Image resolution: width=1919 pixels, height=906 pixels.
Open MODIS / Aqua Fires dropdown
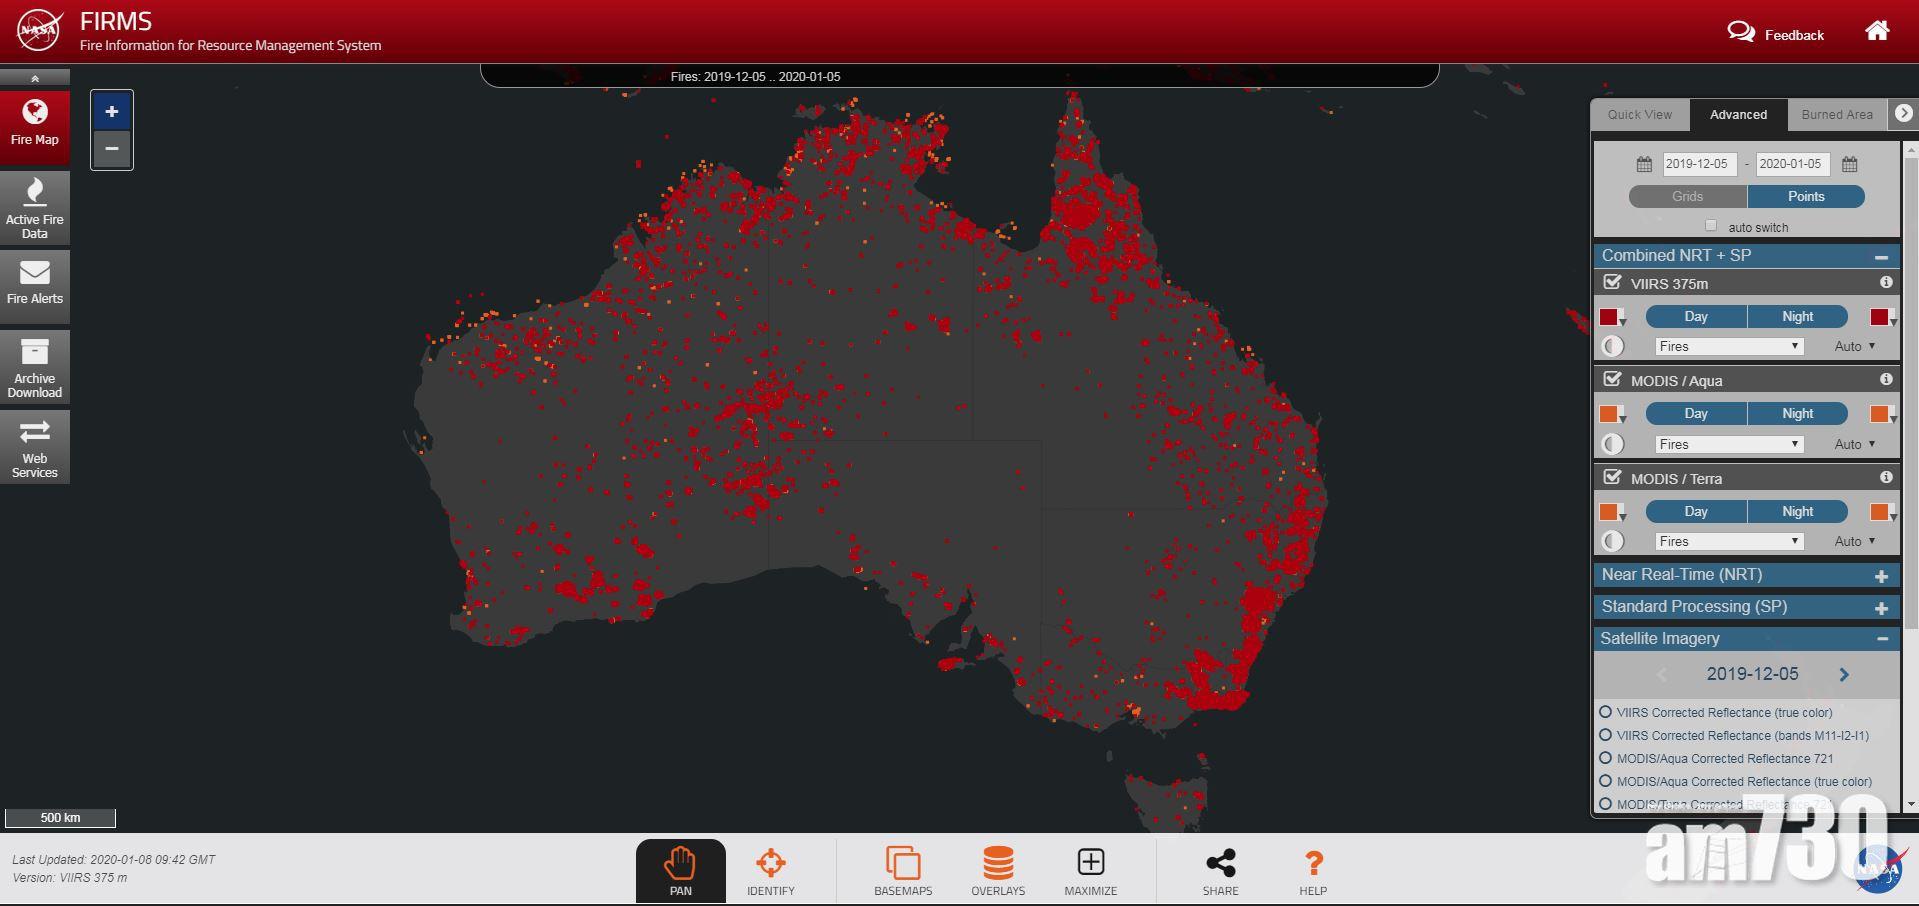tap(1729, 444)
